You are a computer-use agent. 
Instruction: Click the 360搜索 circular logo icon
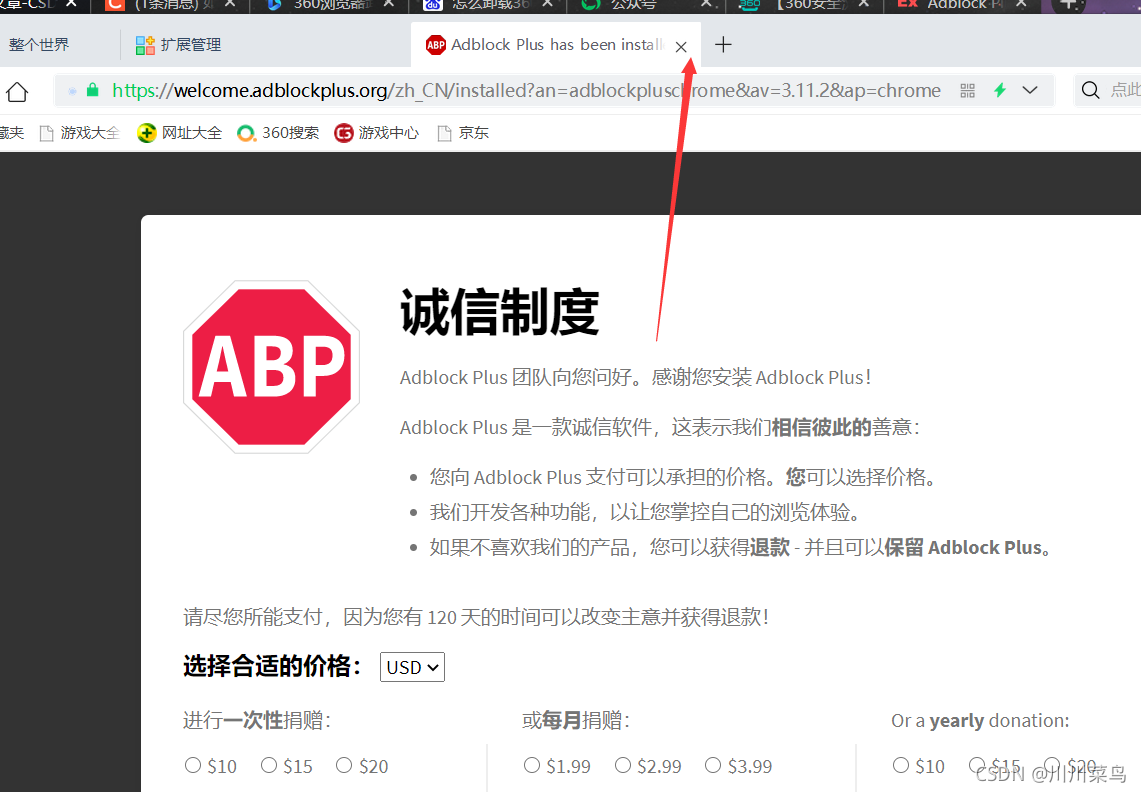coord(247,133)
